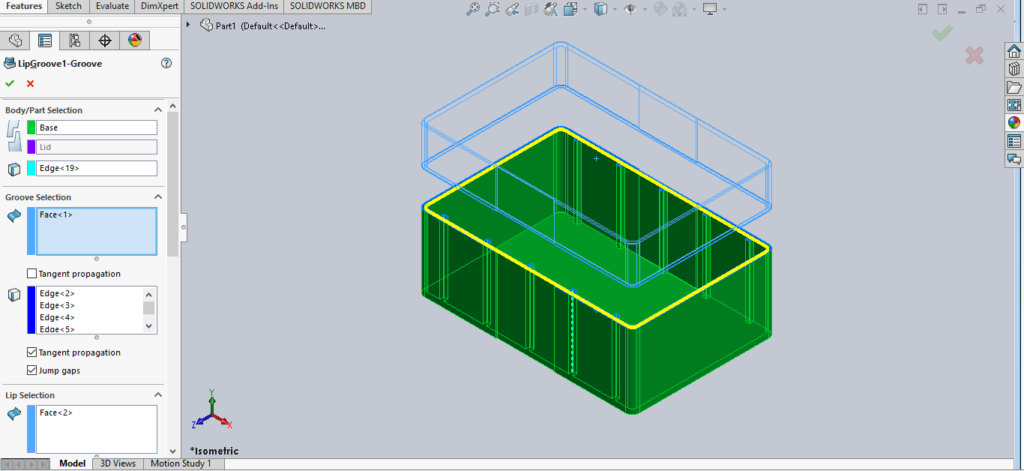Uncheck Tangent propagation below edges list

click(x=31, y=352)
